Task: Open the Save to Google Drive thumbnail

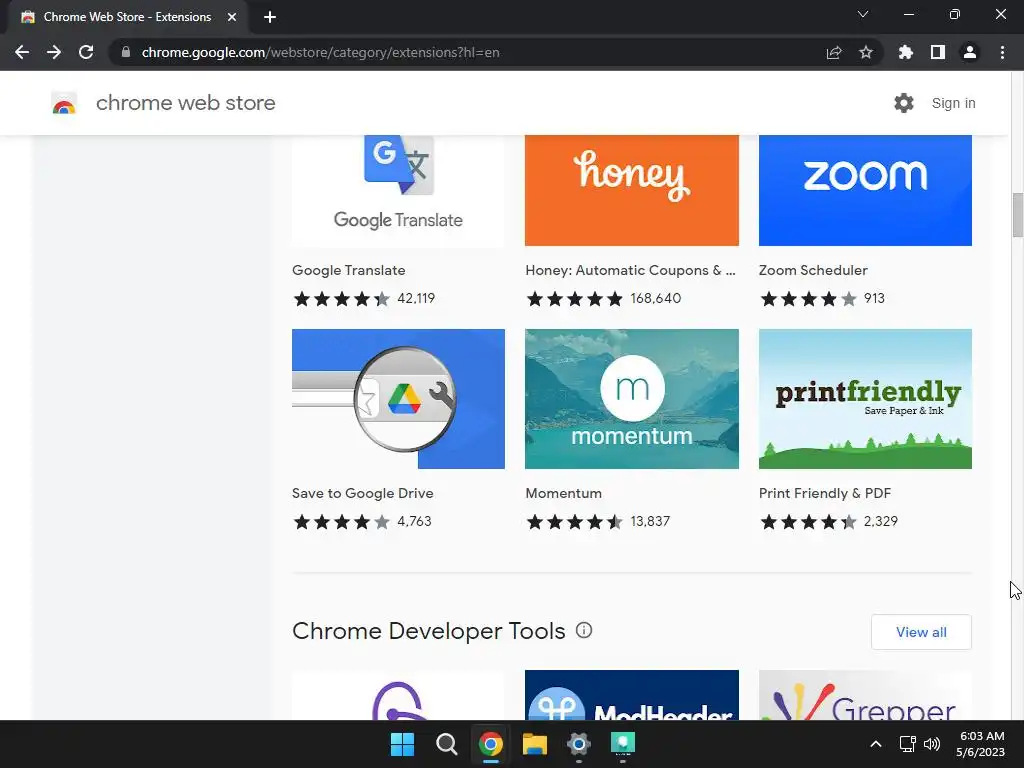Action: tap(398, 399)
